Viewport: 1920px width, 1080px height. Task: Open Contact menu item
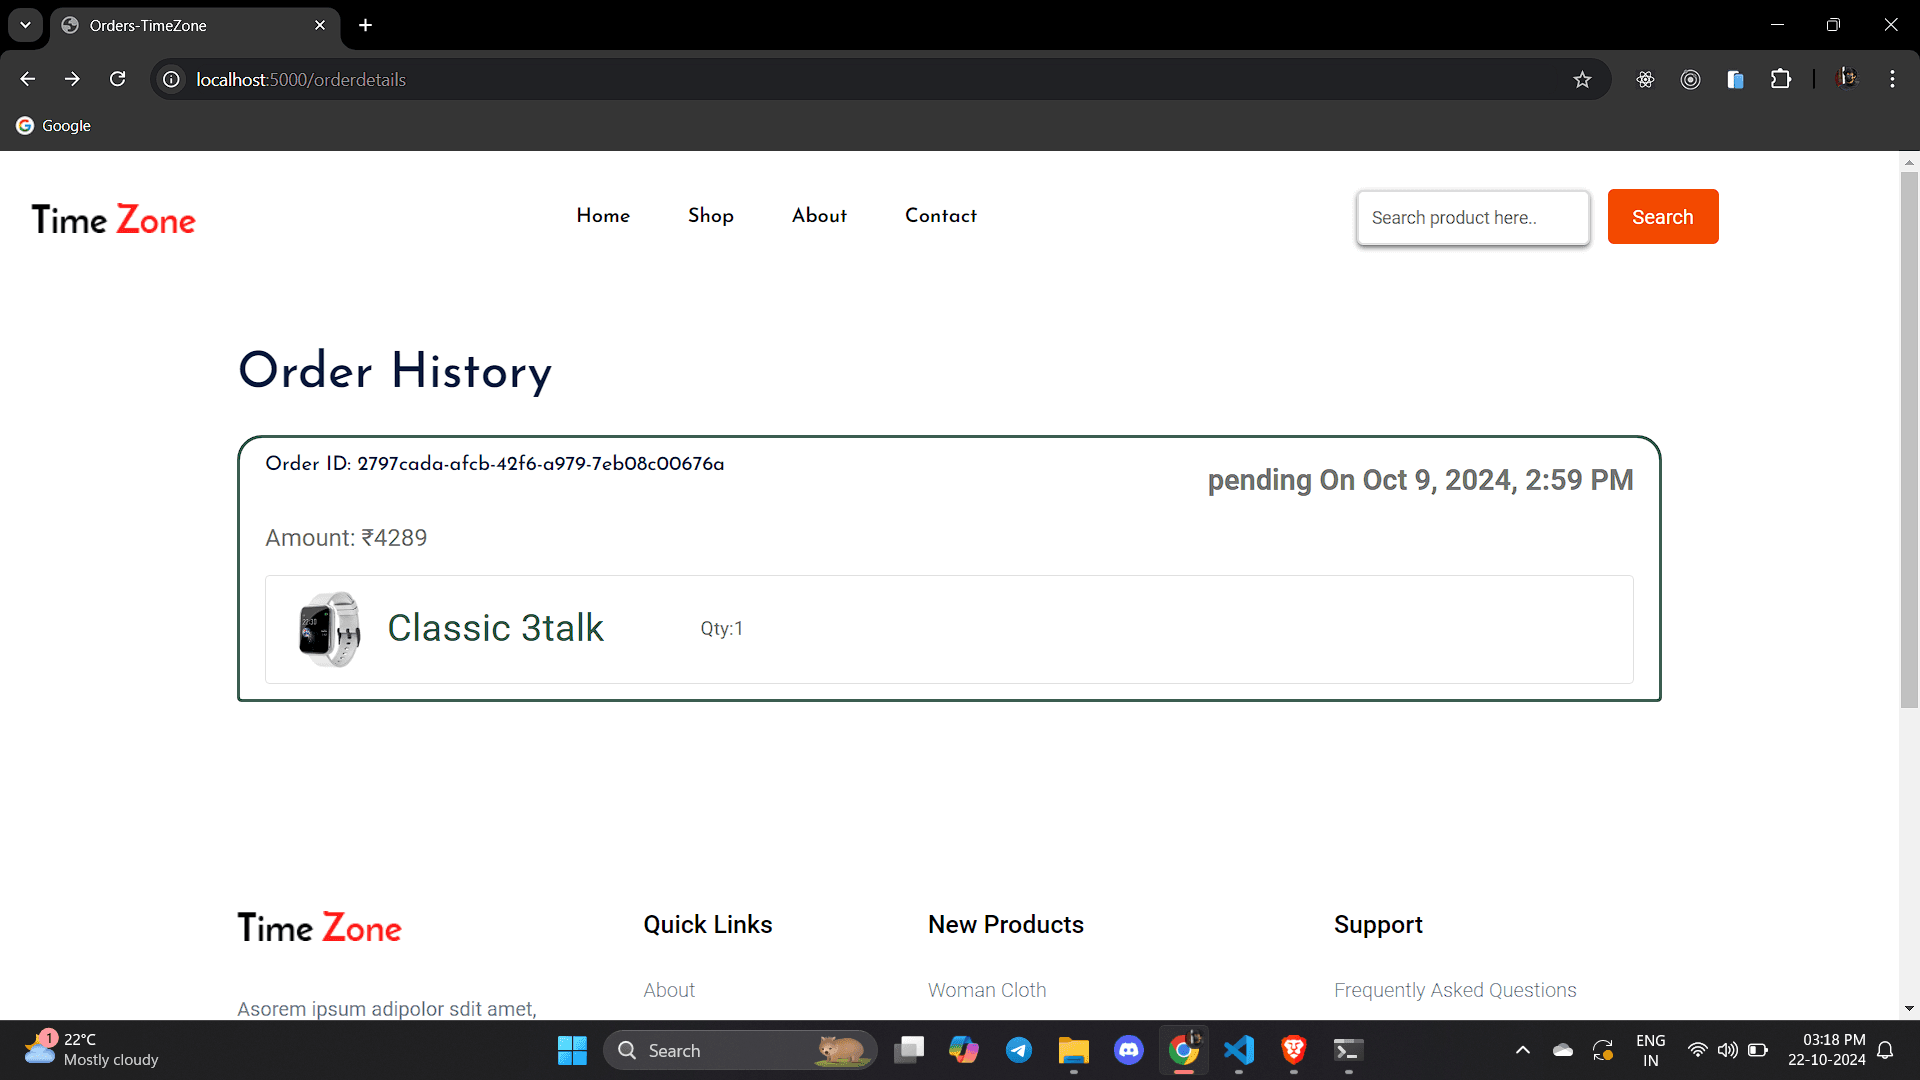(x=941, y=215)
